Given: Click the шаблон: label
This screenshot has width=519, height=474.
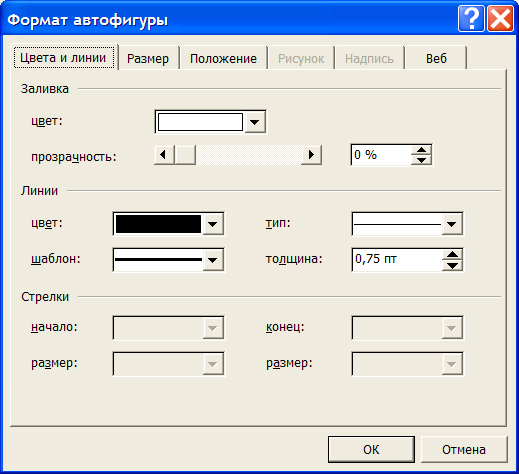Looking at the screenshot, I should (x=56, y=259).
